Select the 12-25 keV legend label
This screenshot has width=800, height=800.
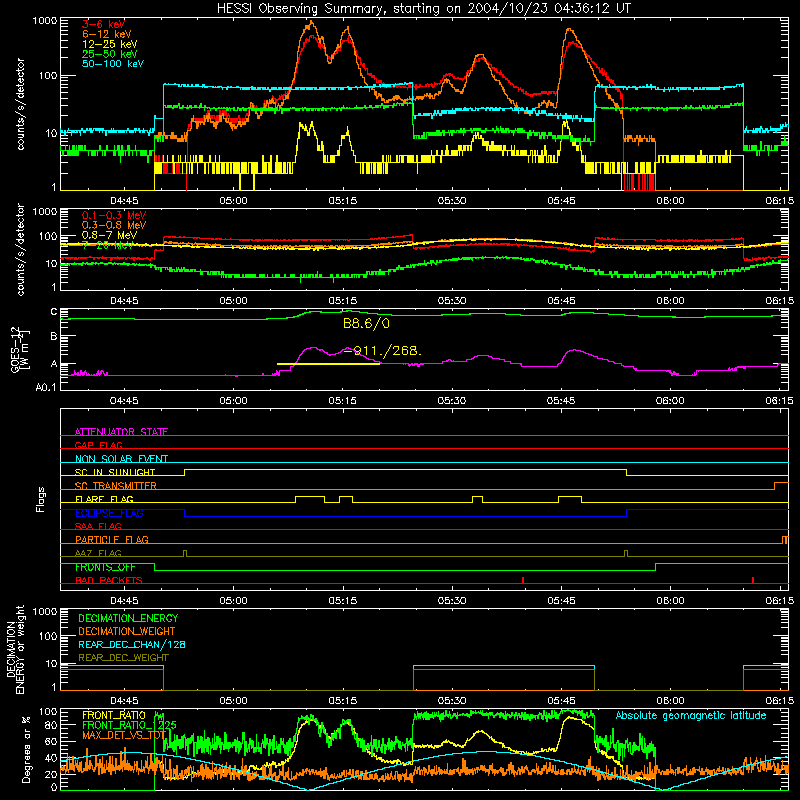click(110, 44)
